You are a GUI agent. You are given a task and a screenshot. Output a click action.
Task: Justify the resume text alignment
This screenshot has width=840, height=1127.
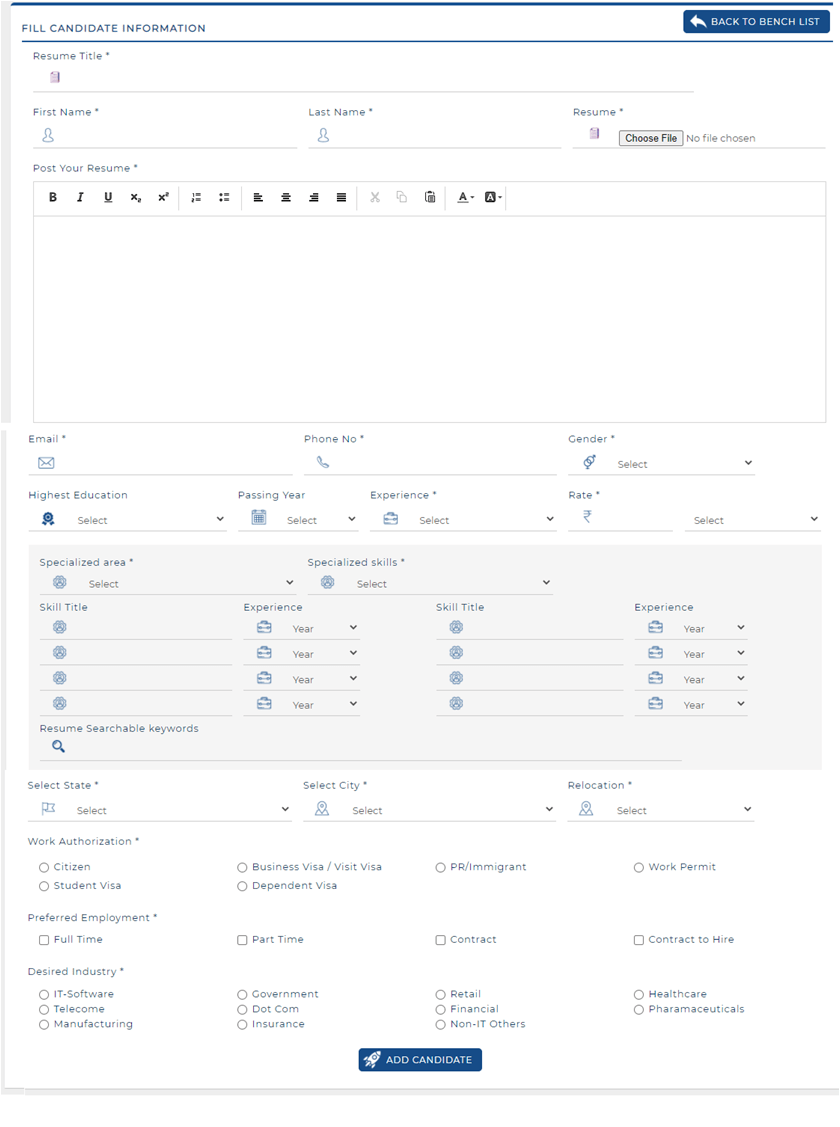pos(339,197)
